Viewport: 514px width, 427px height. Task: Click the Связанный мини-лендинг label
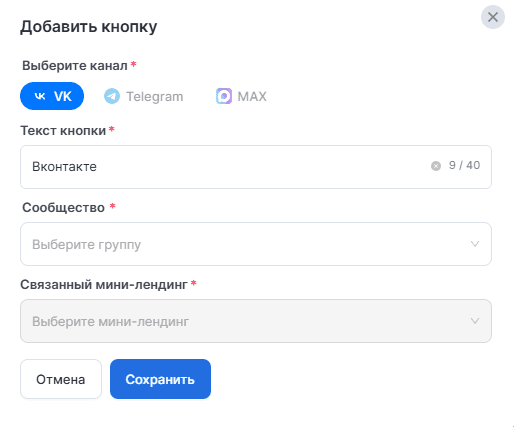coord(104,285)
